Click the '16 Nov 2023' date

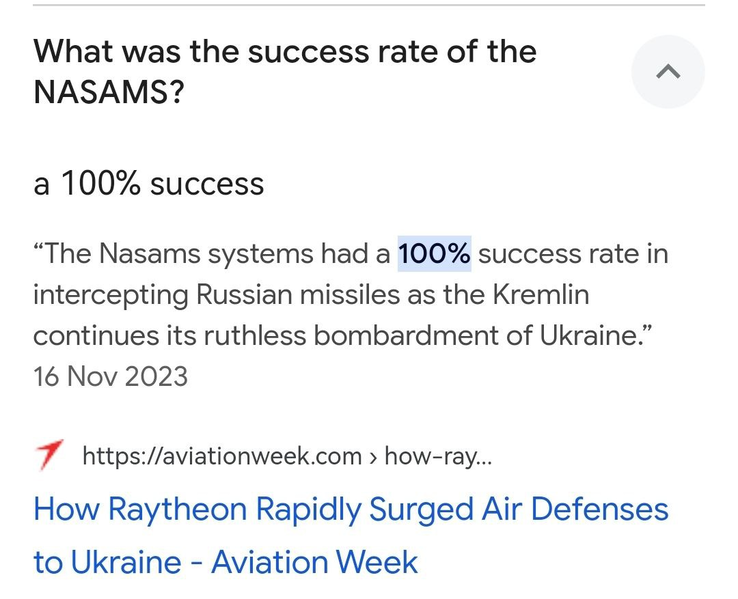tap(110, 376)
